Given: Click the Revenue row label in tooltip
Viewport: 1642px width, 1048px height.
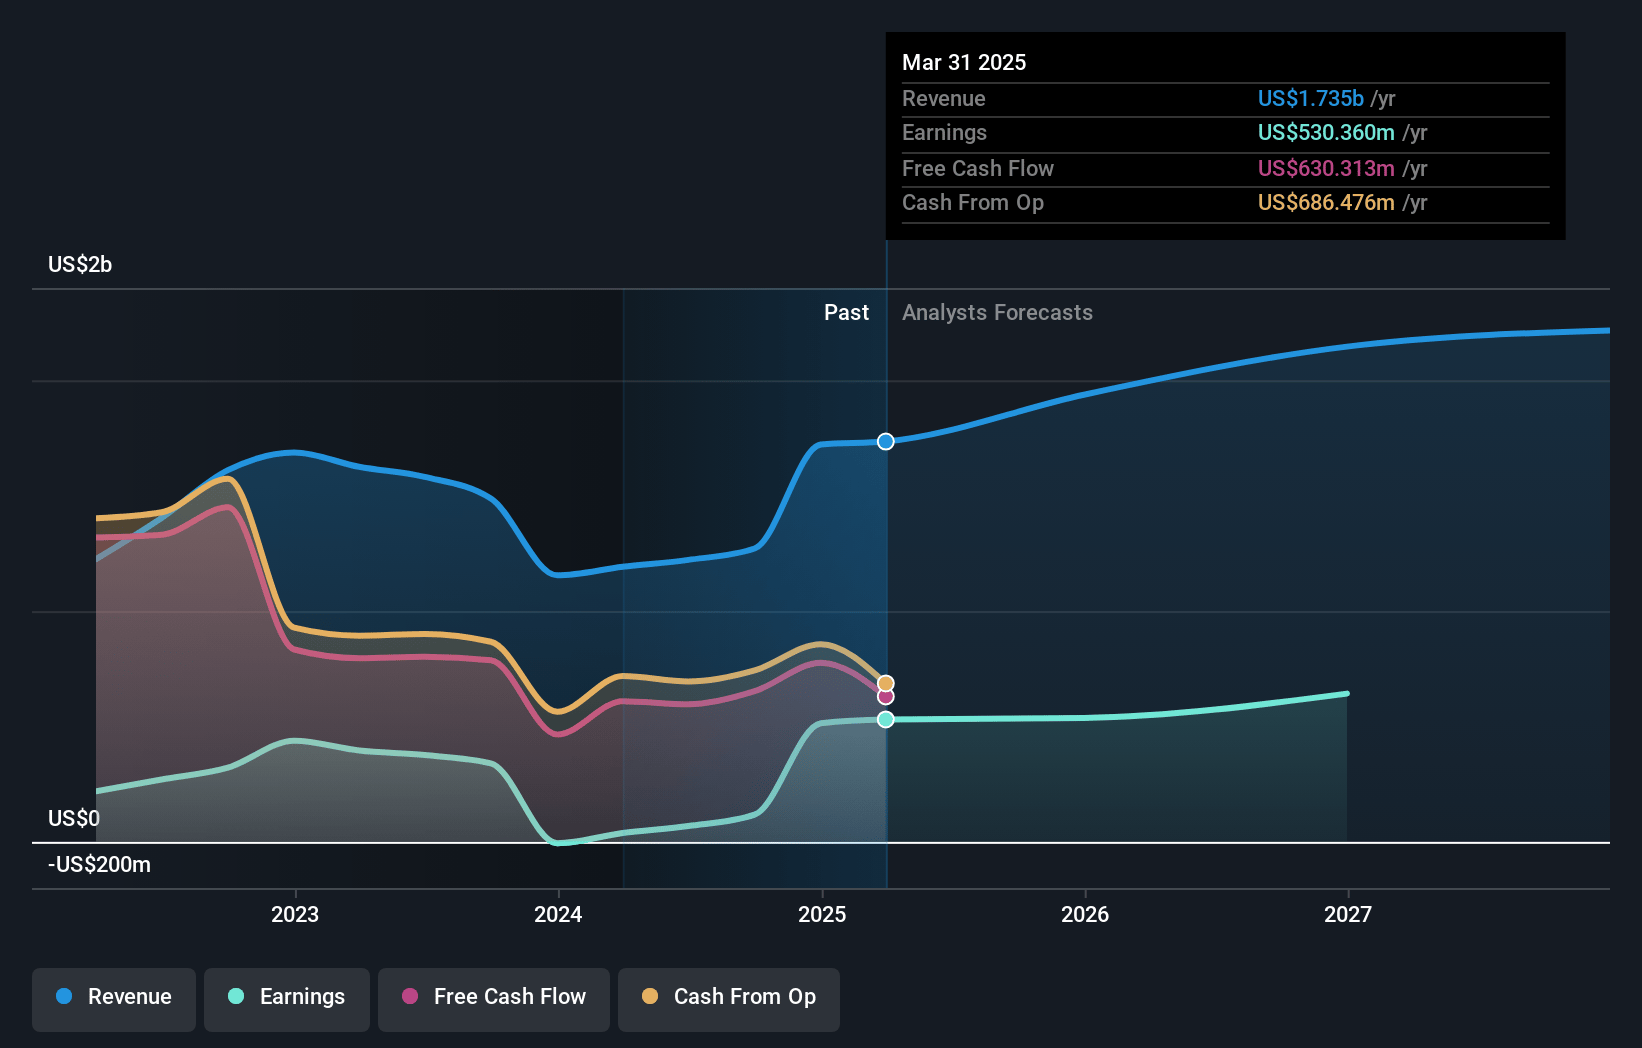Looking at the screenshot, I should pyautogui.click(x=944, y=98).
